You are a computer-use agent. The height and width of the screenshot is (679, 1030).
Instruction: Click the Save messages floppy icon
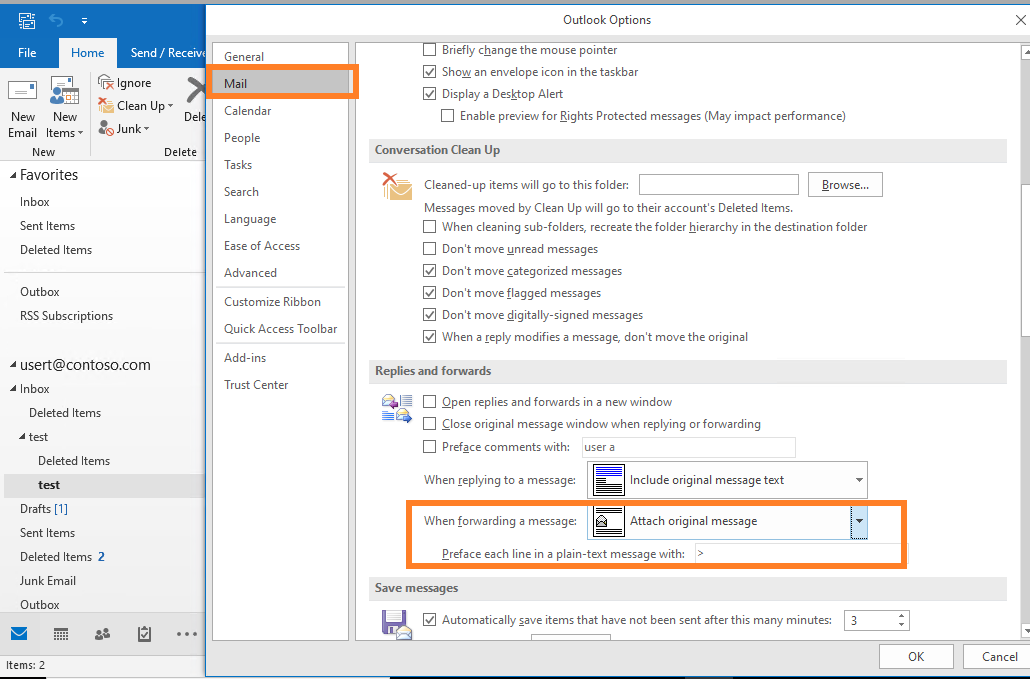pyautogui.click(x=397, y=624)
